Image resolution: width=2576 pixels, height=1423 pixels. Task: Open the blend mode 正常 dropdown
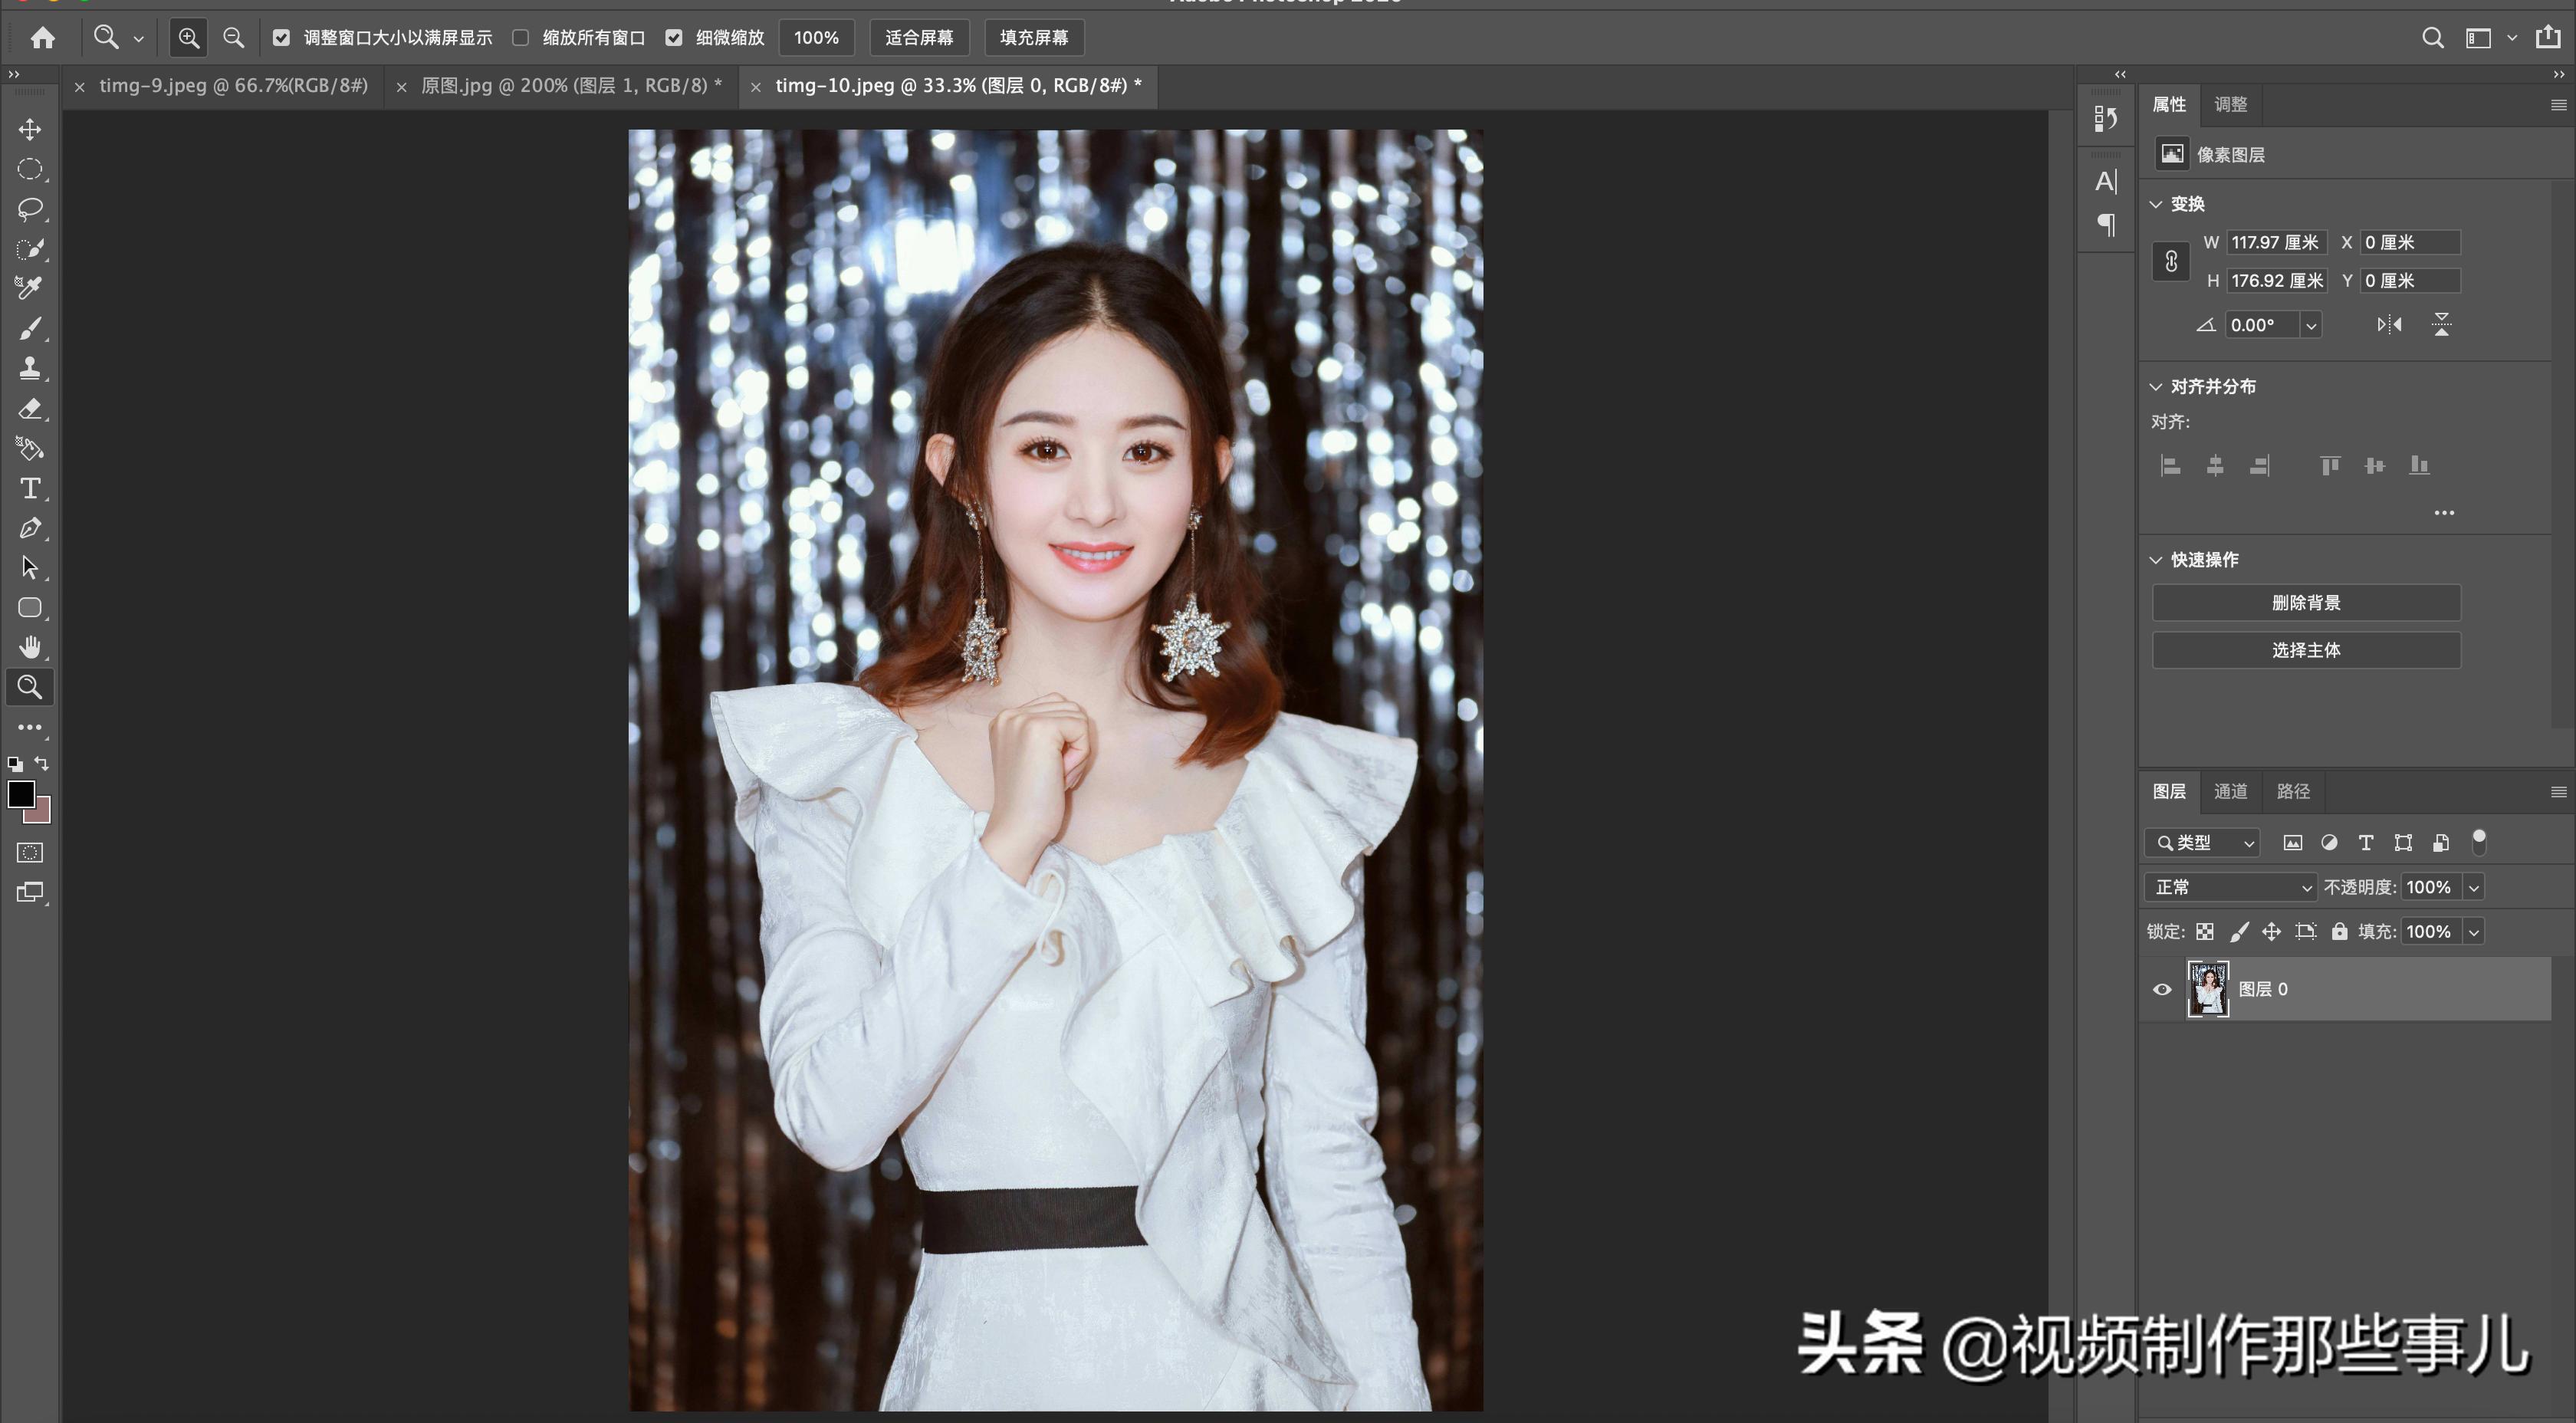(x=2230, y=887)
